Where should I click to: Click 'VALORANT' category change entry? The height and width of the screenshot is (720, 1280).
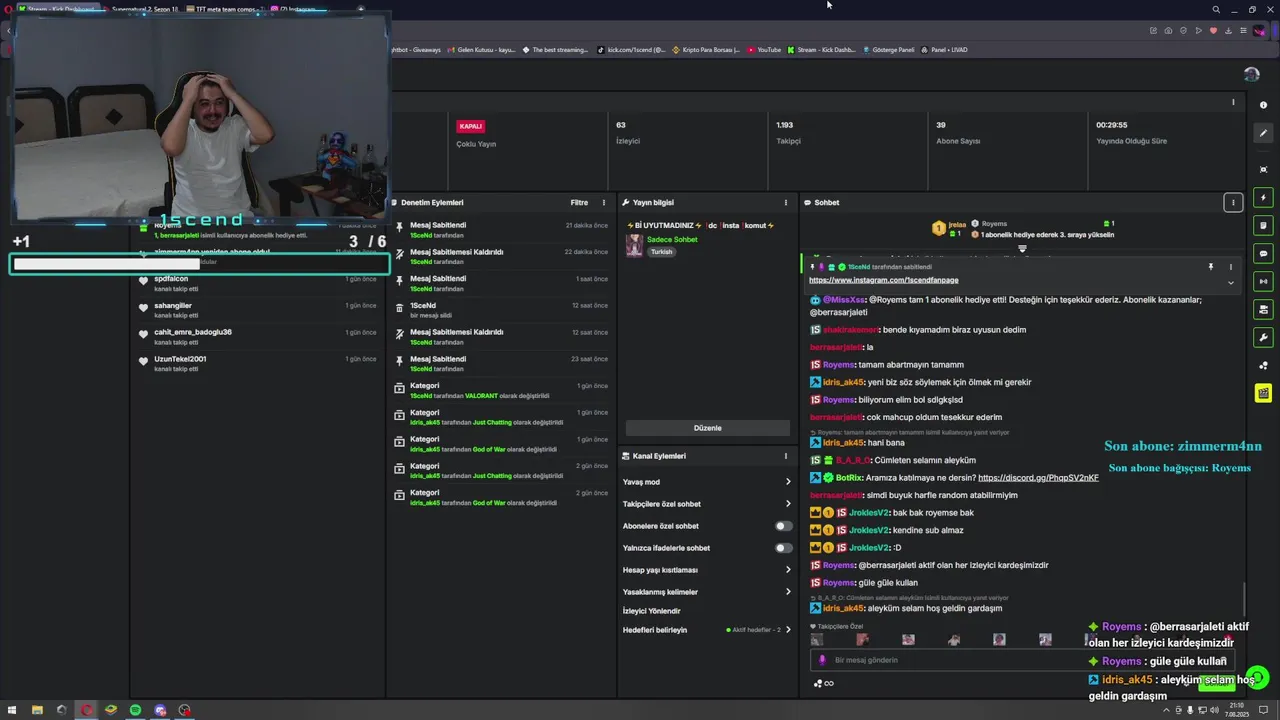(503, 391)
